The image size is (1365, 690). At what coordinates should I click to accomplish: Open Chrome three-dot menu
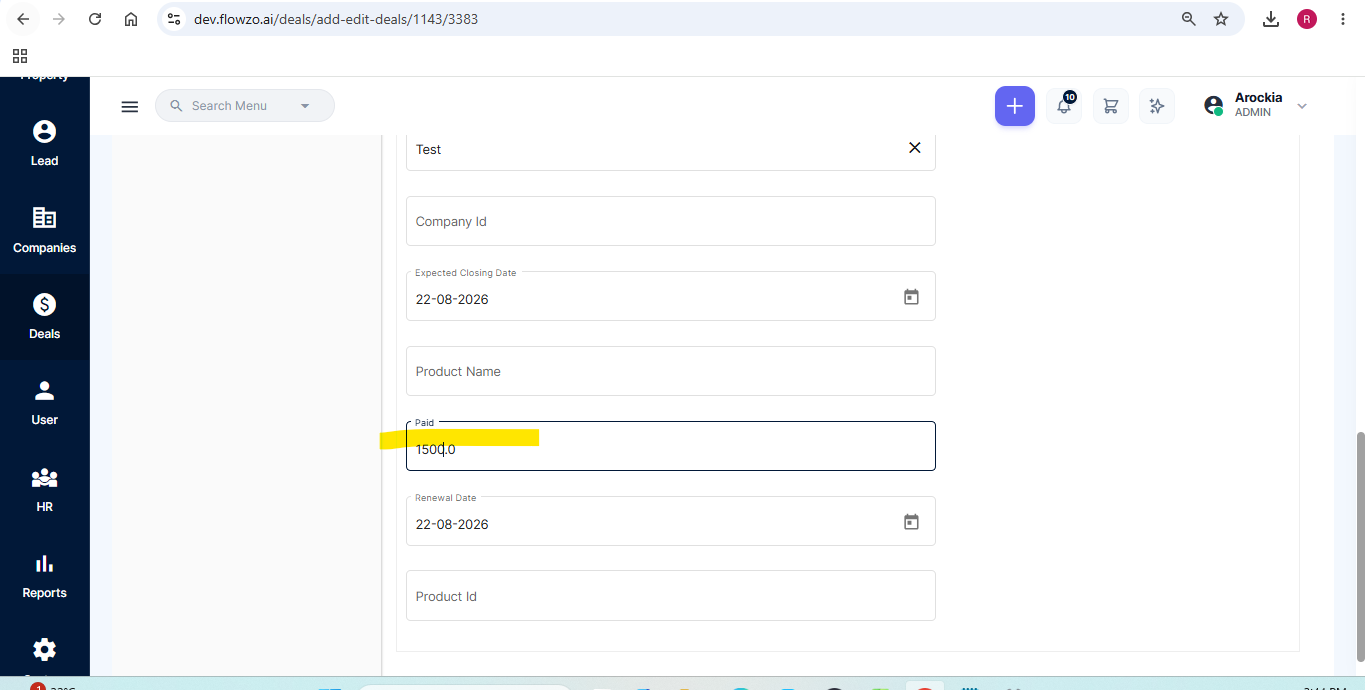coord(1343,19)
